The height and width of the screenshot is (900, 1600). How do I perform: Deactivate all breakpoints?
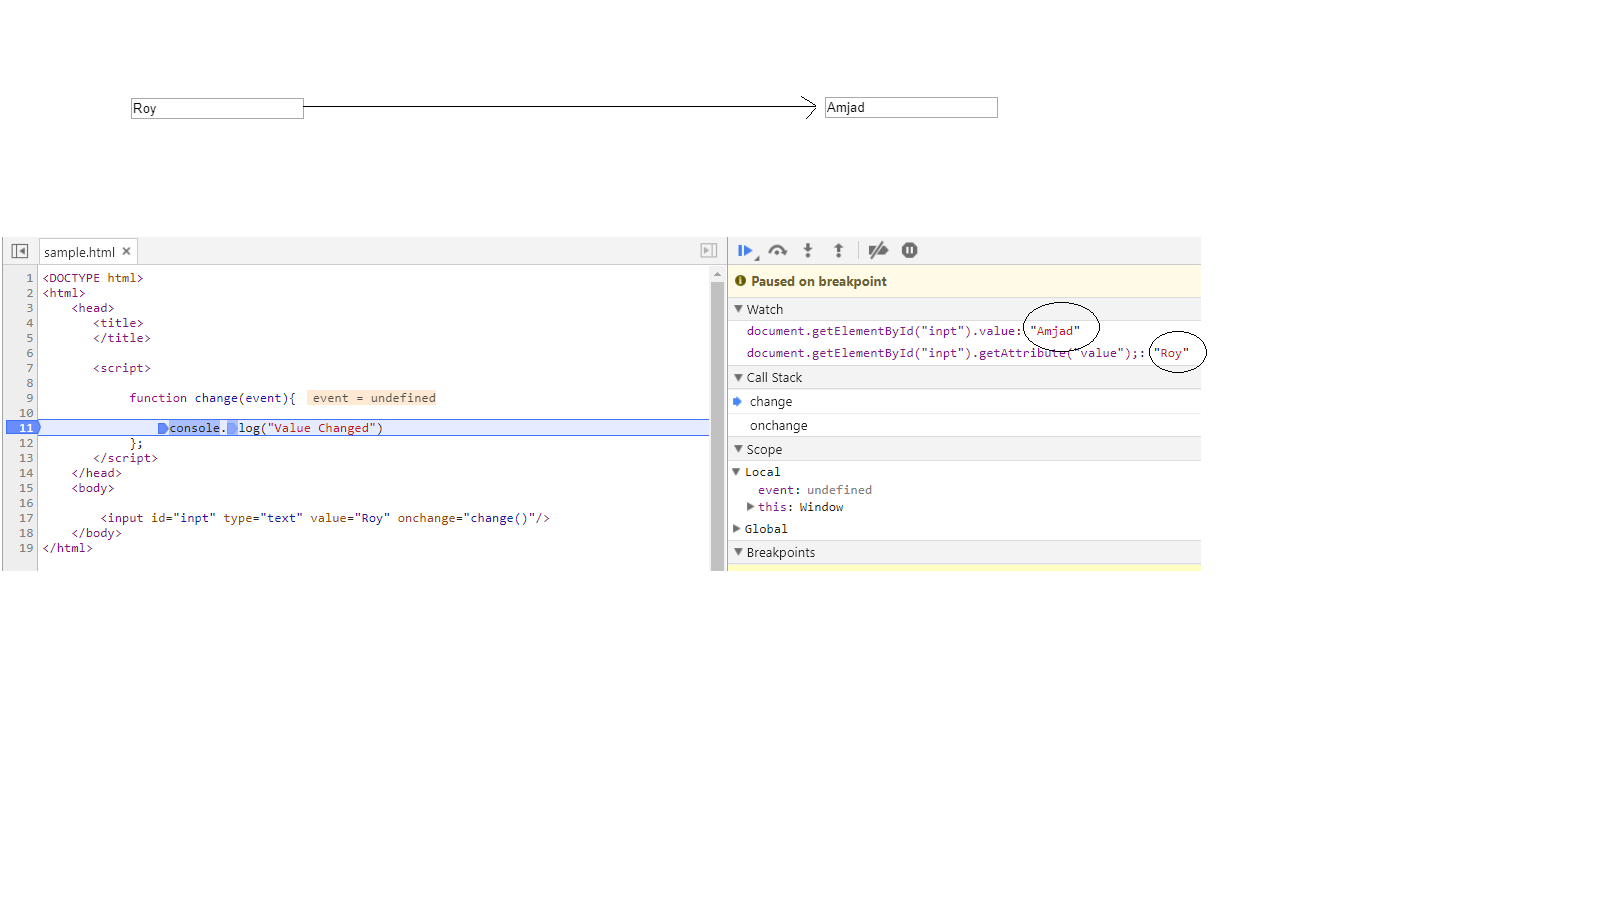(878, 250)
